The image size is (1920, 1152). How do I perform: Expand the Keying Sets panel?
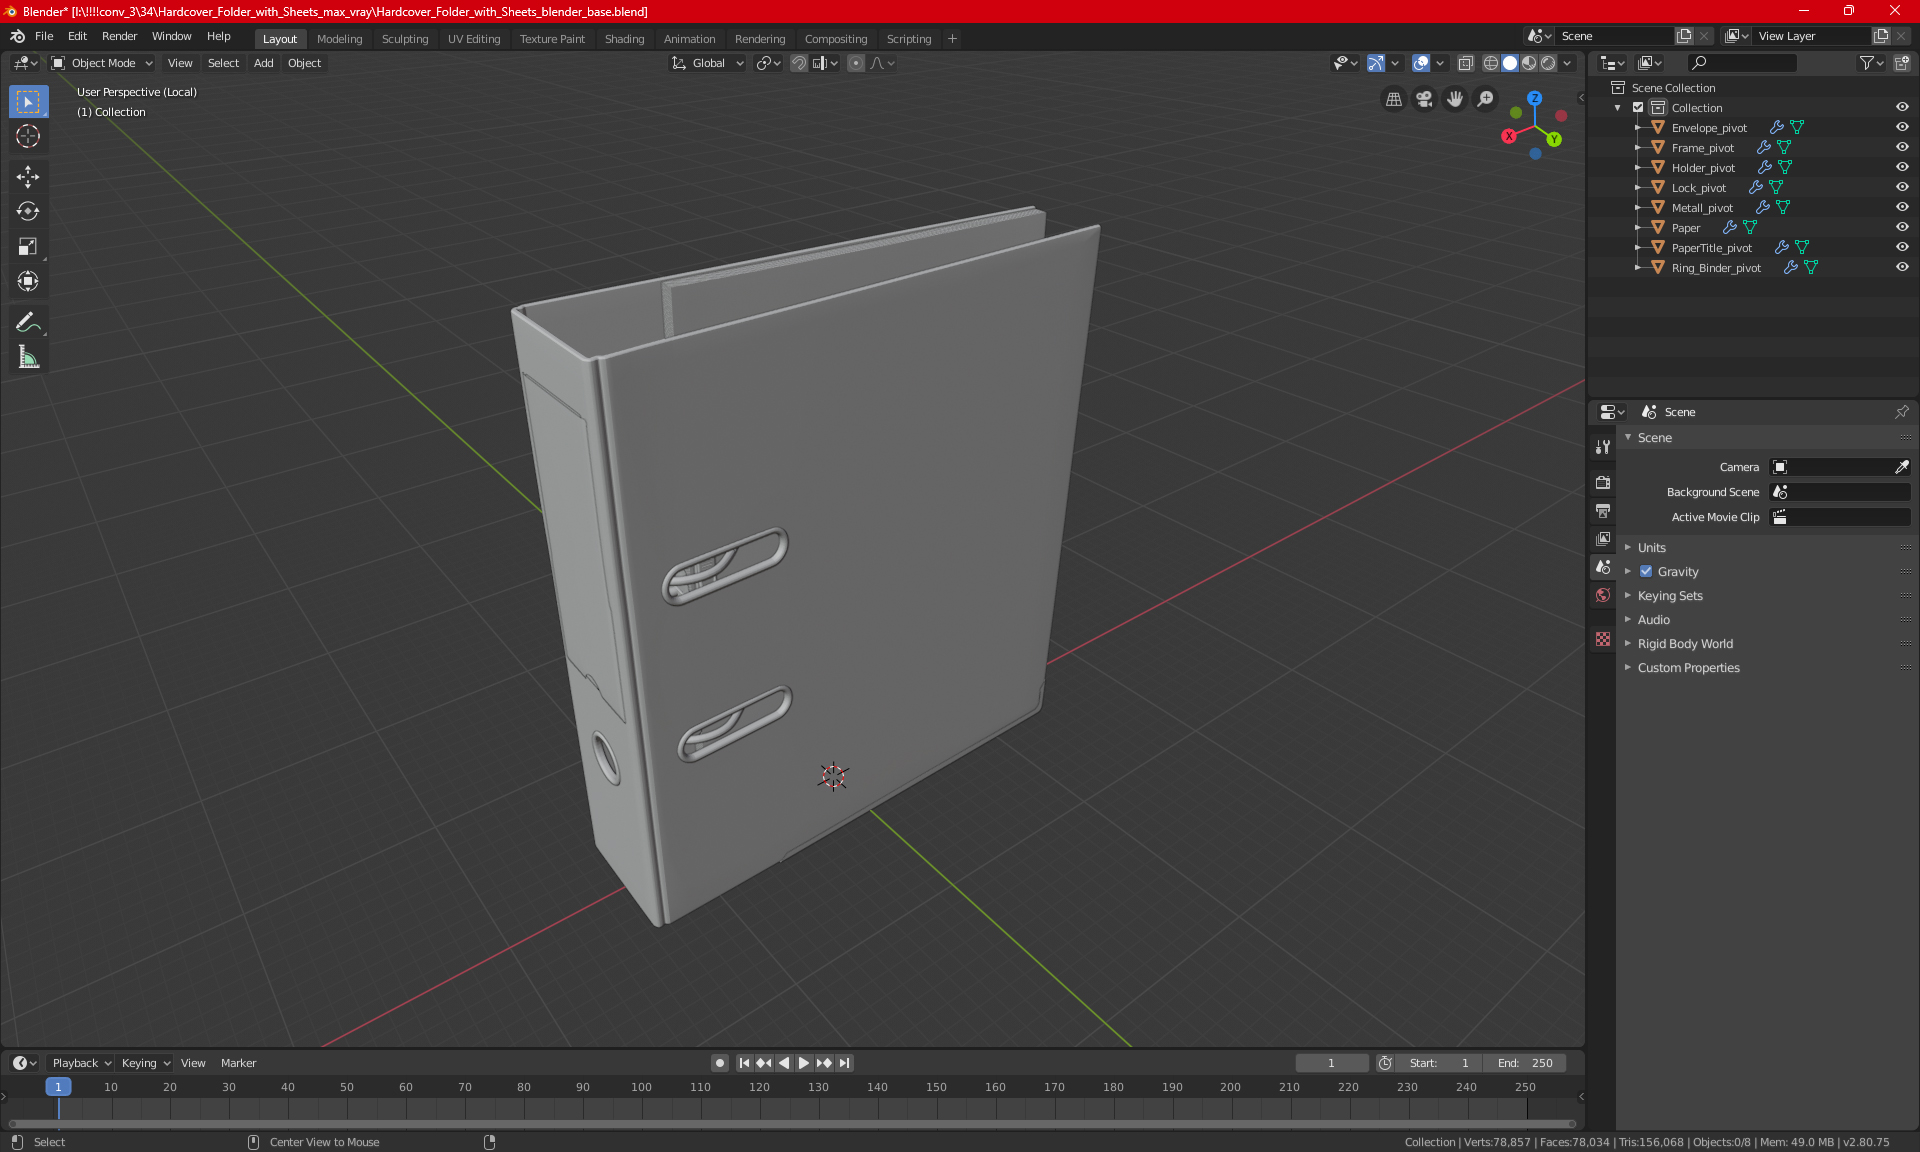tap(1669, 596)
